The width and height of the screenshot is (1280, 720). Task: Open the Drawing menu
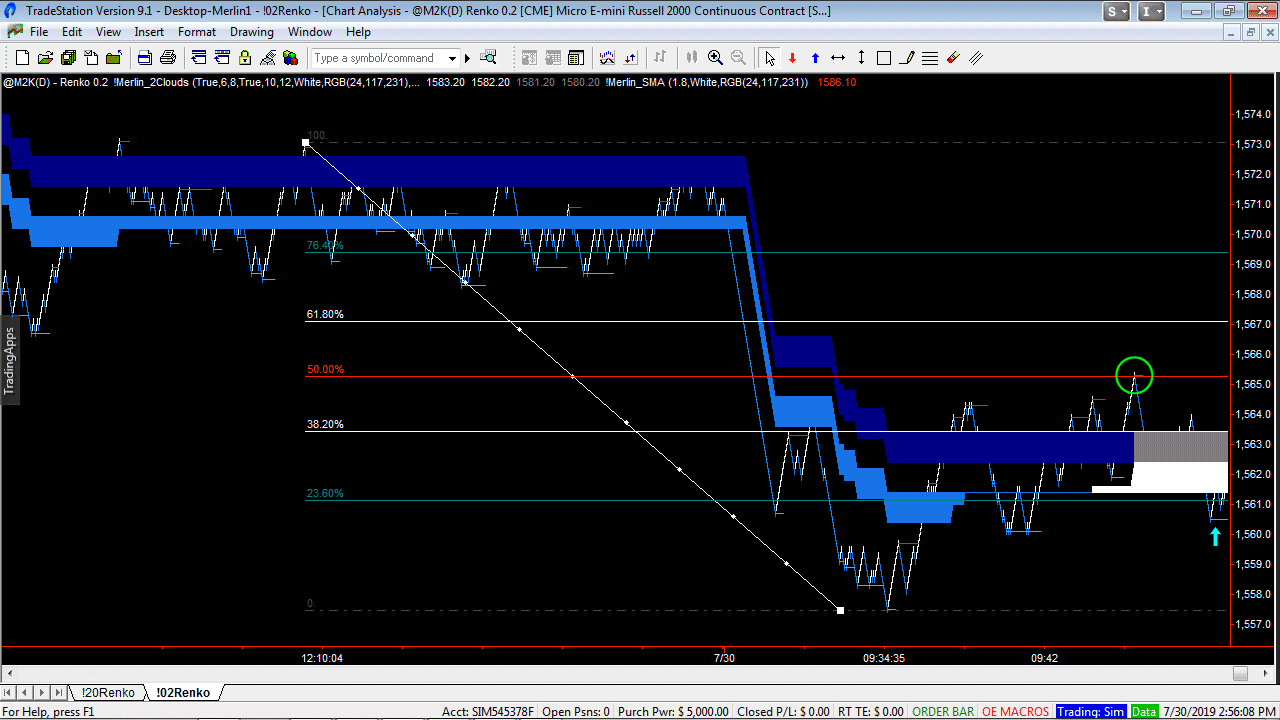[252, 32]
